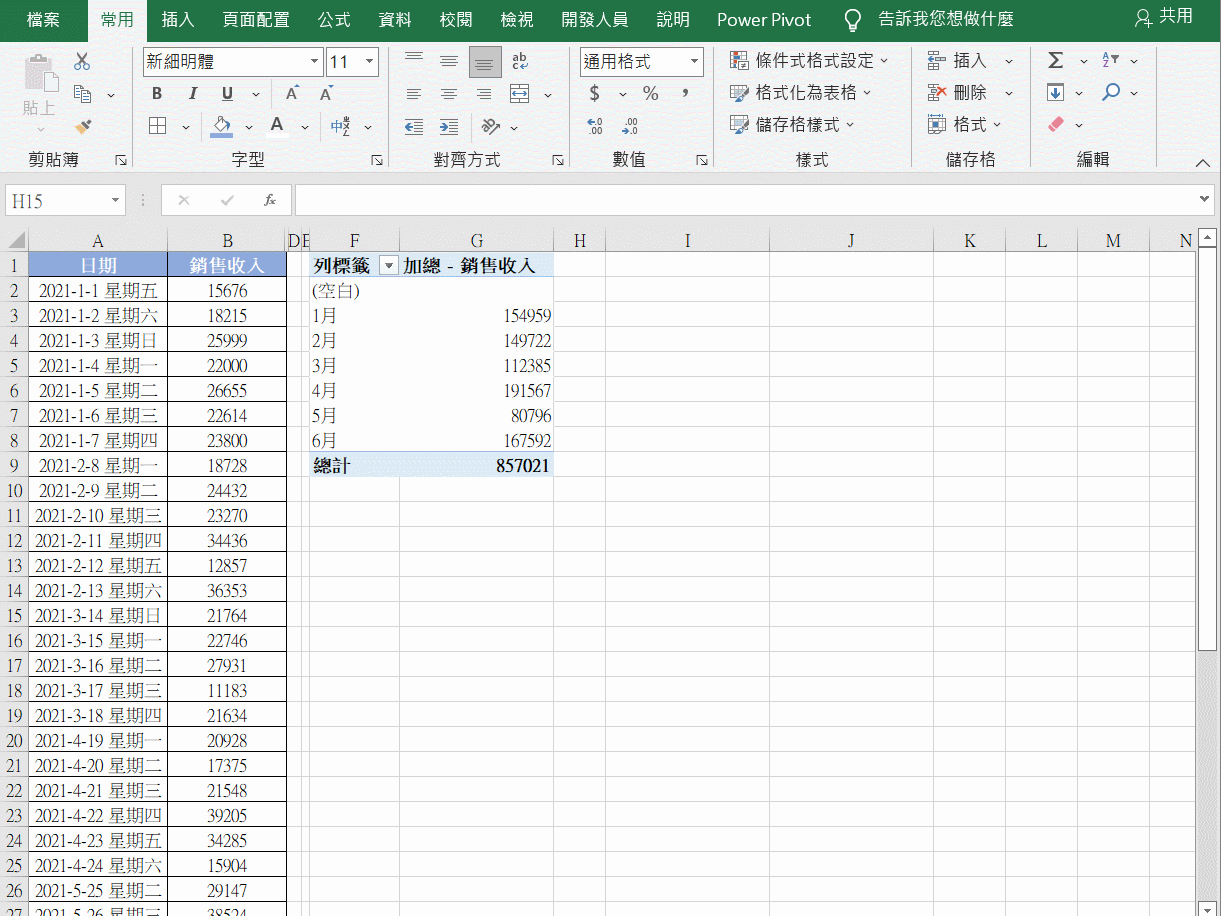The width and height of the screenshot is (1221, 916).
Task: Toggle bold formatting
Action: click(157, 94)
